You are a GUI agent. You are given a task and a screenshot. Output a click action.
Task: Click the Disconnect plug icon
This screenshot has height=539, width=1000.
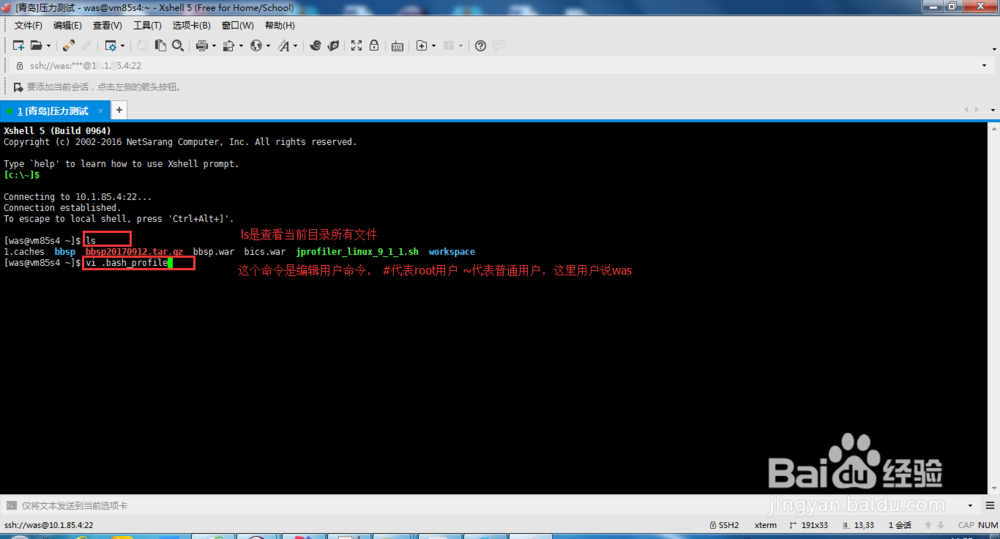(x=68, y=45)
